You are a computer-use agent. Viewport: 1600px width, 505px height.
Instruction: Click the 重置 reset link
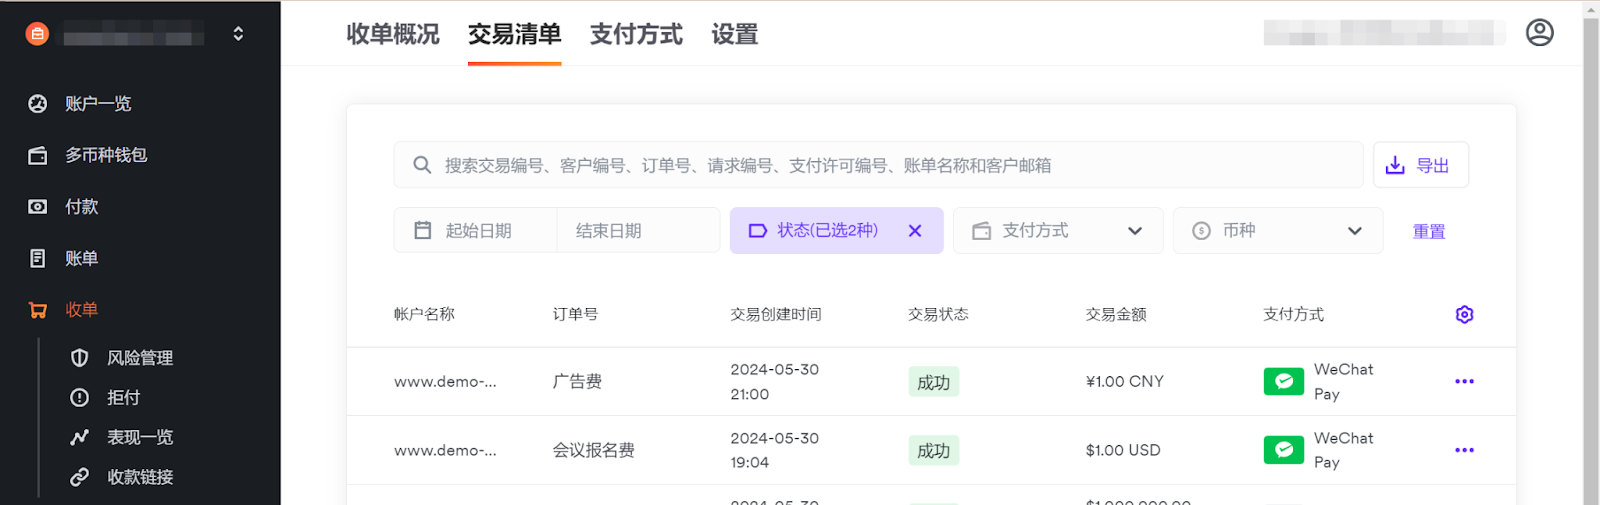pos(1428,232)
